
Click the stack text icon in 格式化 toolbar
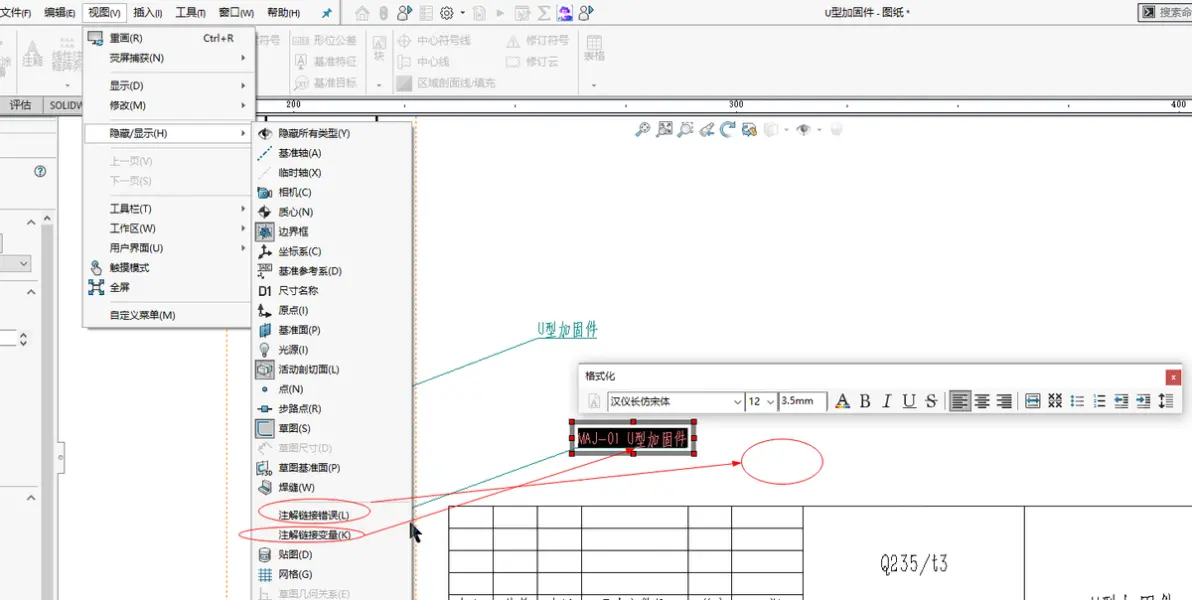click(x=1054, y=401)
